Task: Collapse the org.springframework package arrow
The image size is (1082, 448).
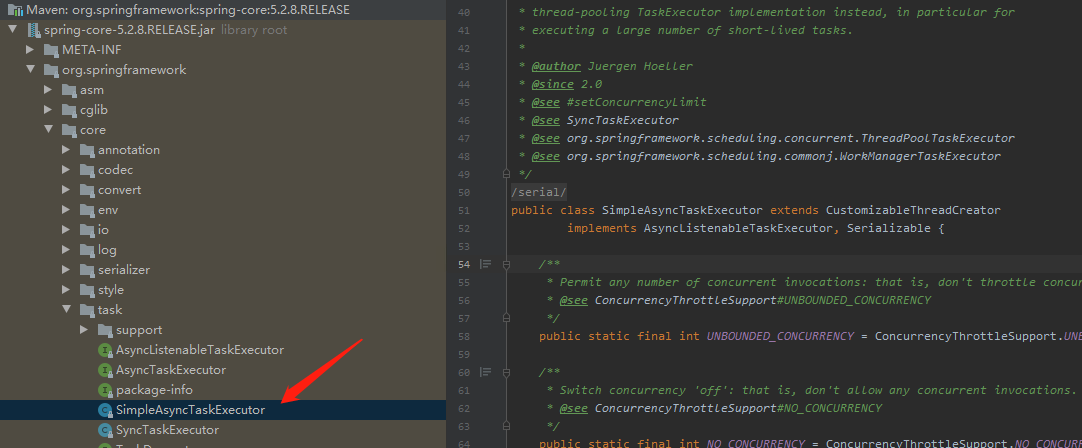Action: (x=30, y=70)
